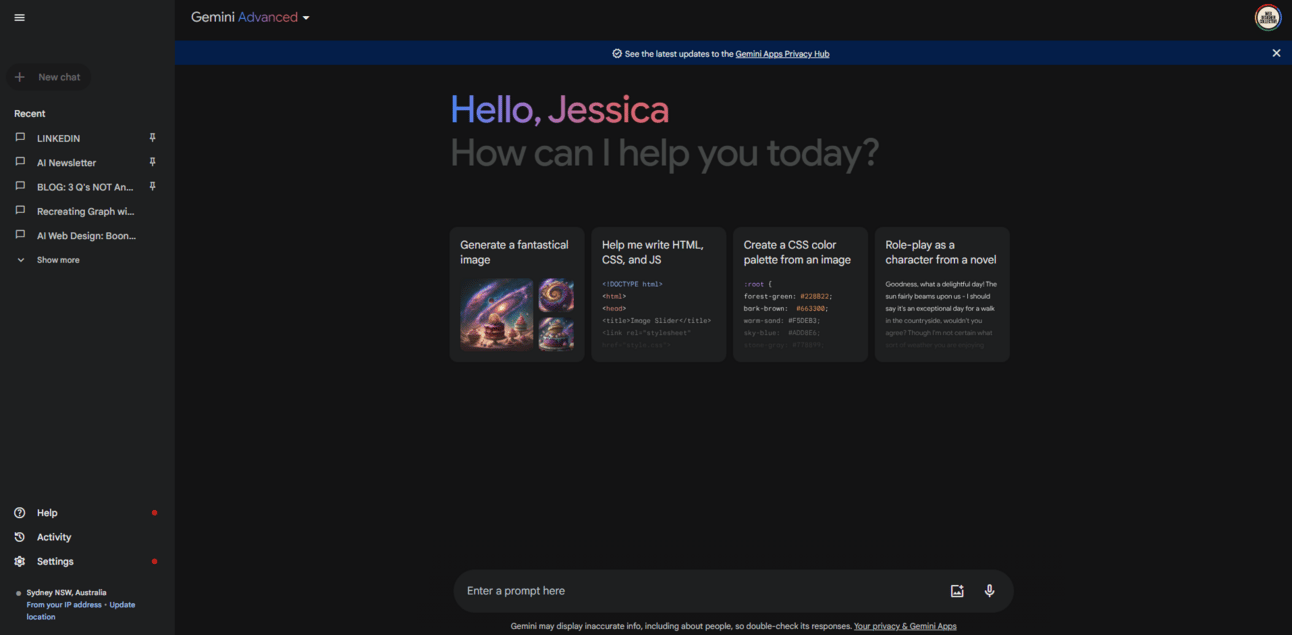
Task: Unpin the AI Newsletter chat via pin icon
Action: coord(153,162)
